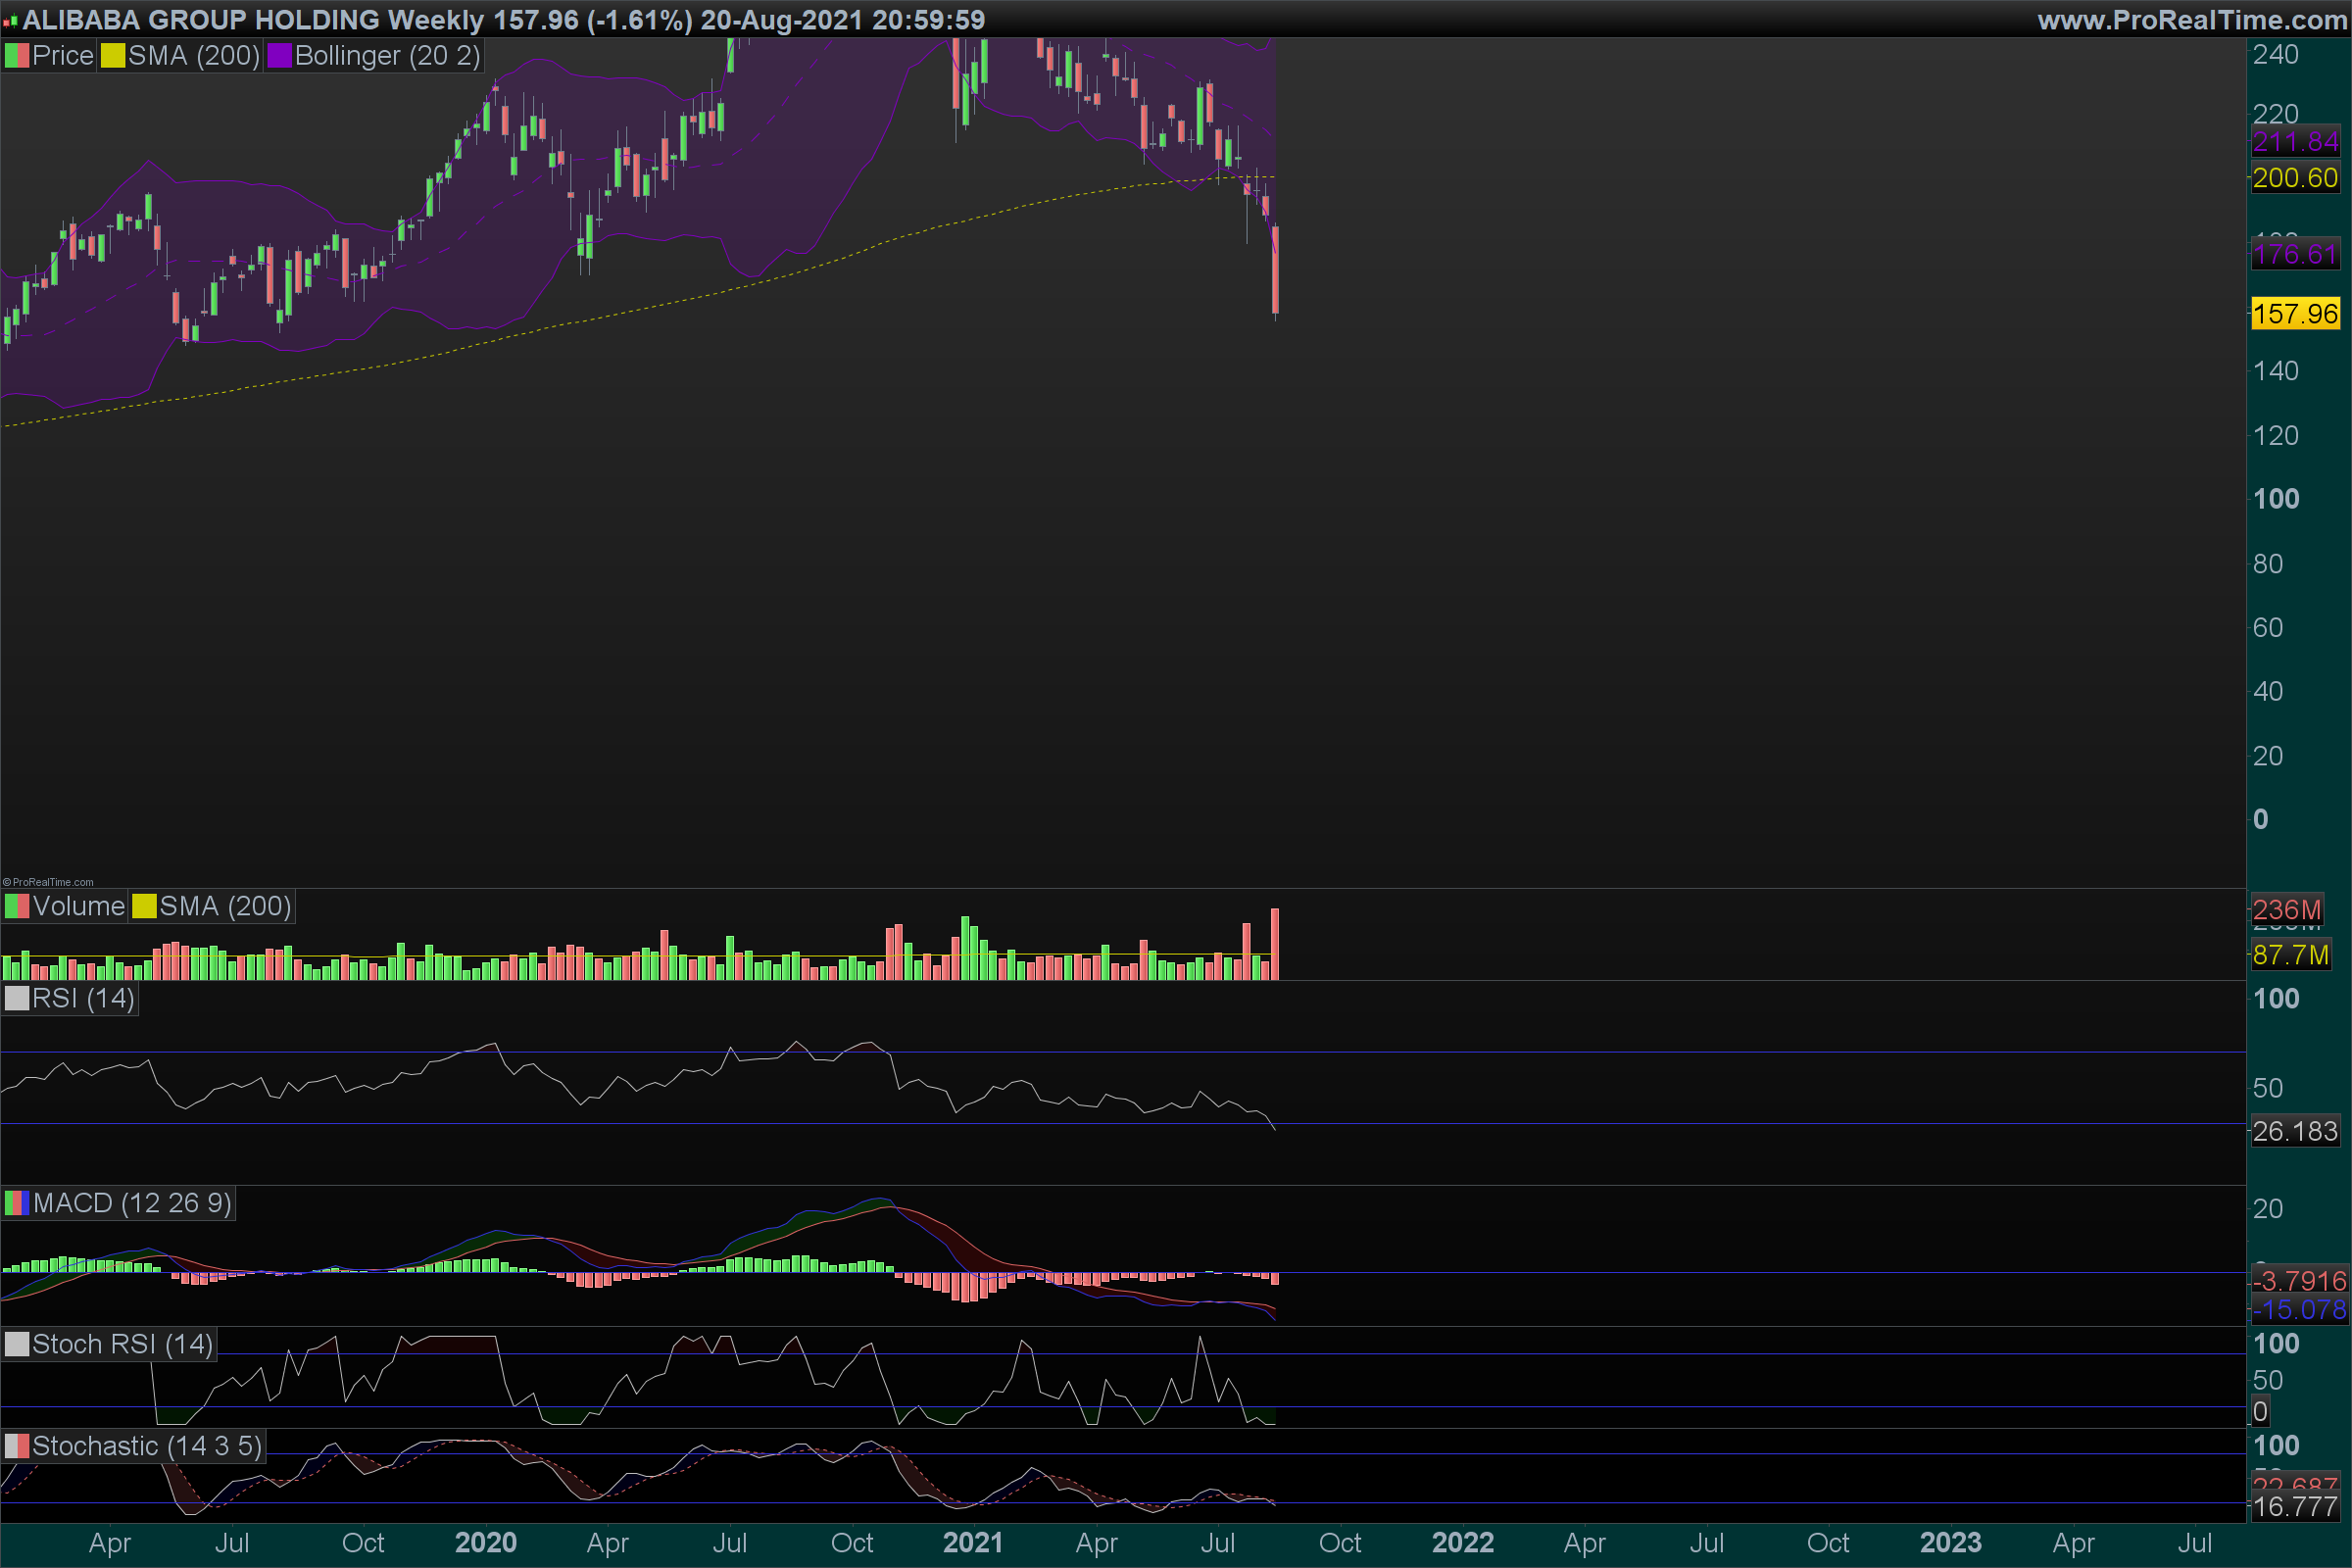Click the 26.183 RSI value tag
The image size is (2352, 1568).
tap(2295, 1131)
